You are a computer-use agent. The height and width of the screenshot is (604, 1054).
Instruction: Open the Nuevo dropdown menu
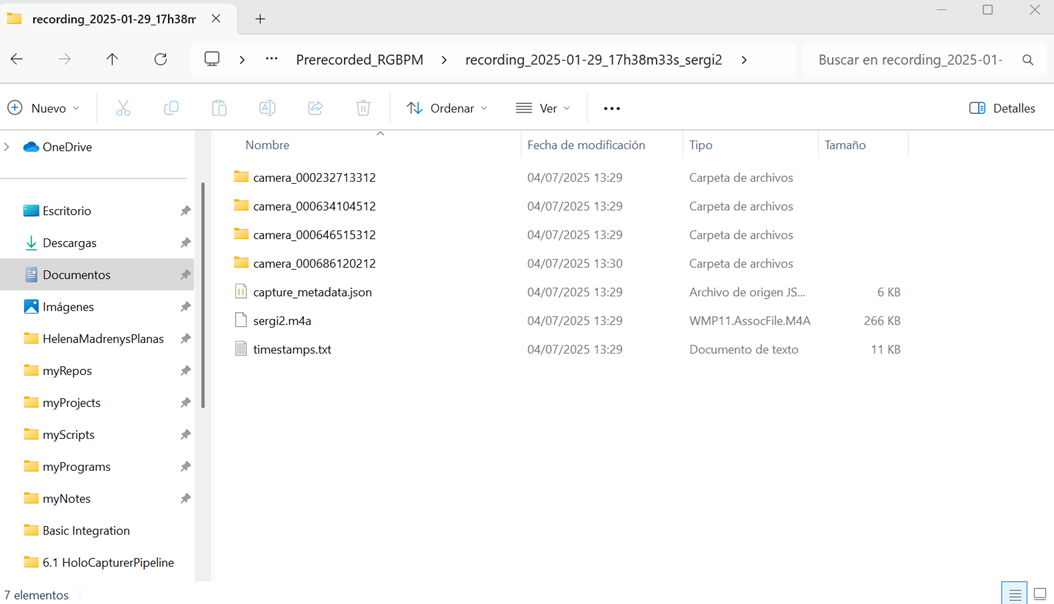44,108
